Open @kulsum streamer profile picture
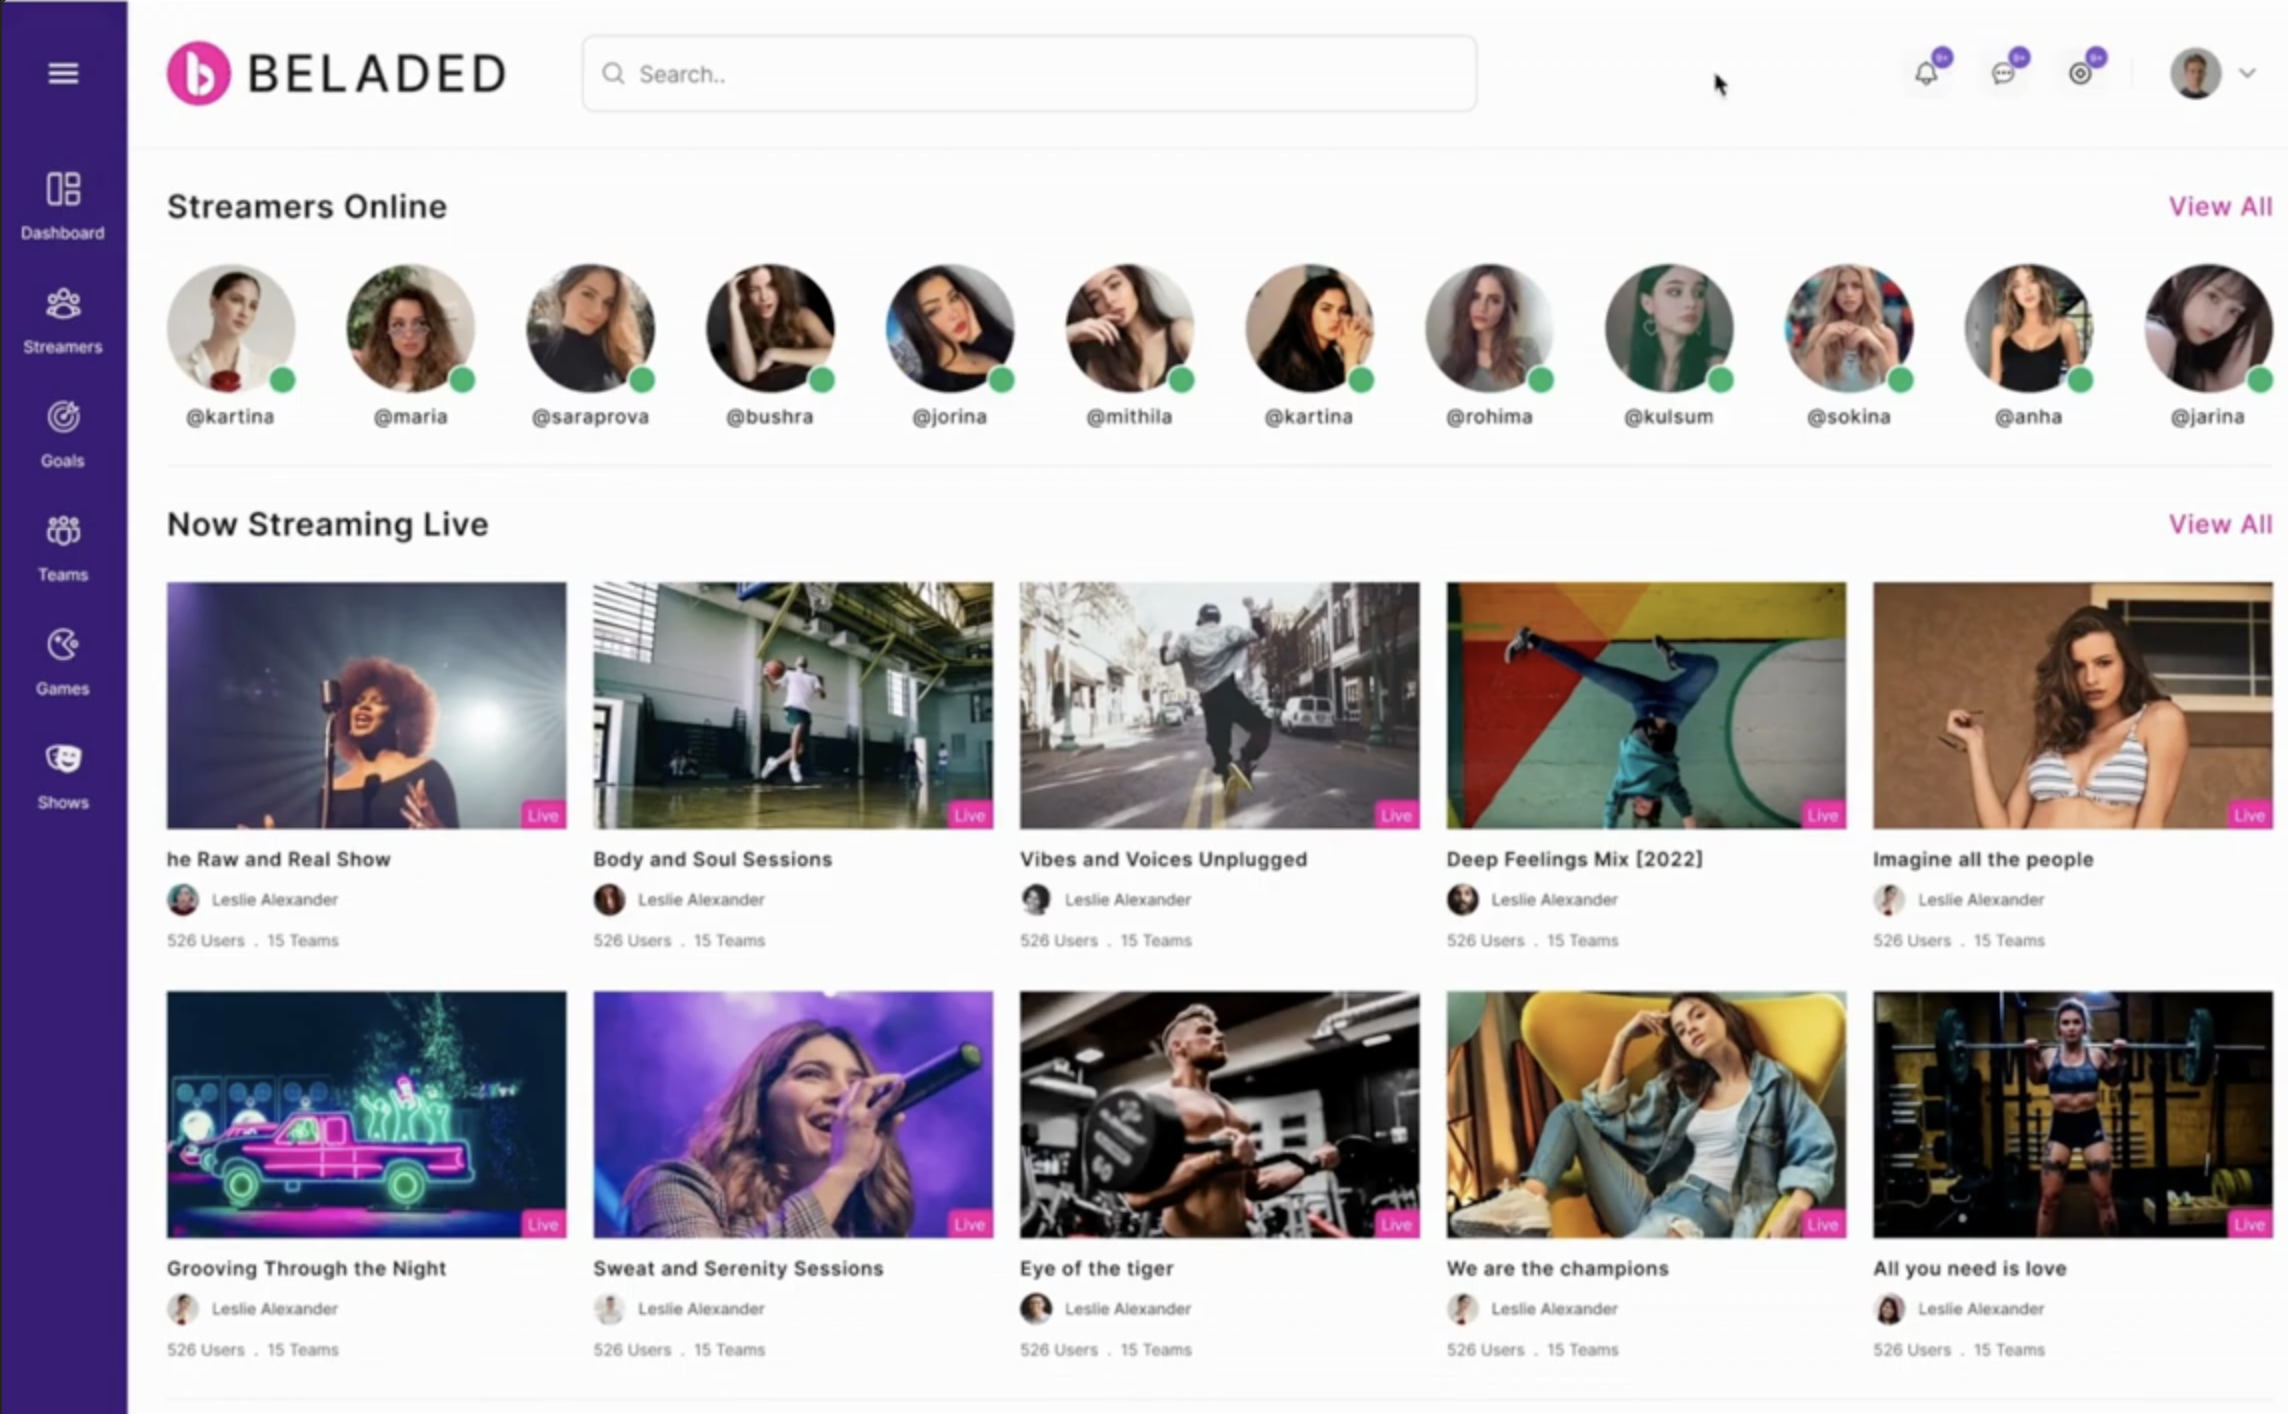 (1668, 328)
